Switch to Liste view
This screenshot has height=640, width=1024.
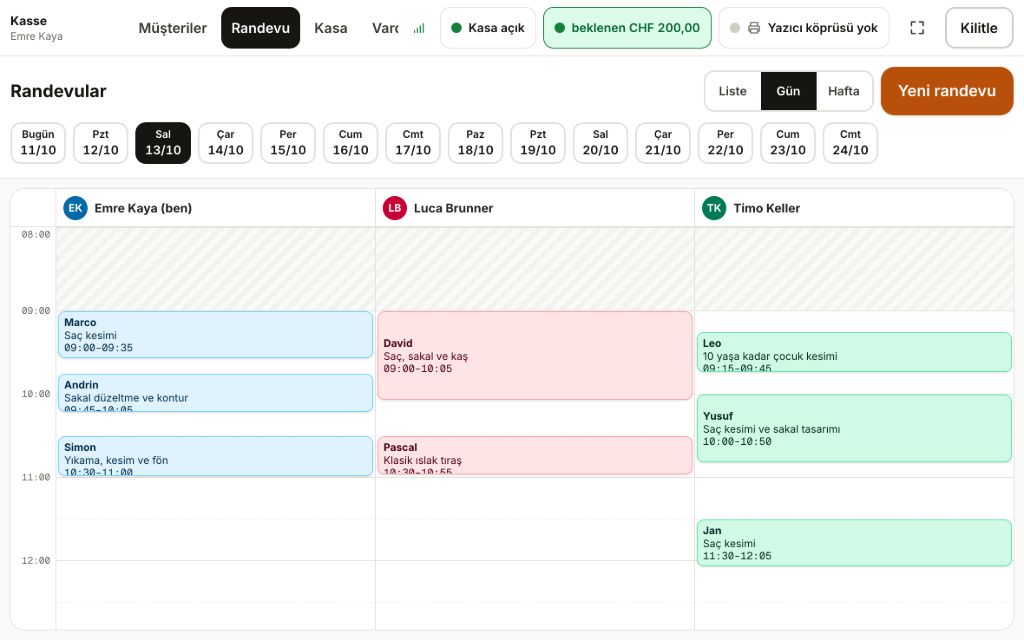[x=733, y=91]
